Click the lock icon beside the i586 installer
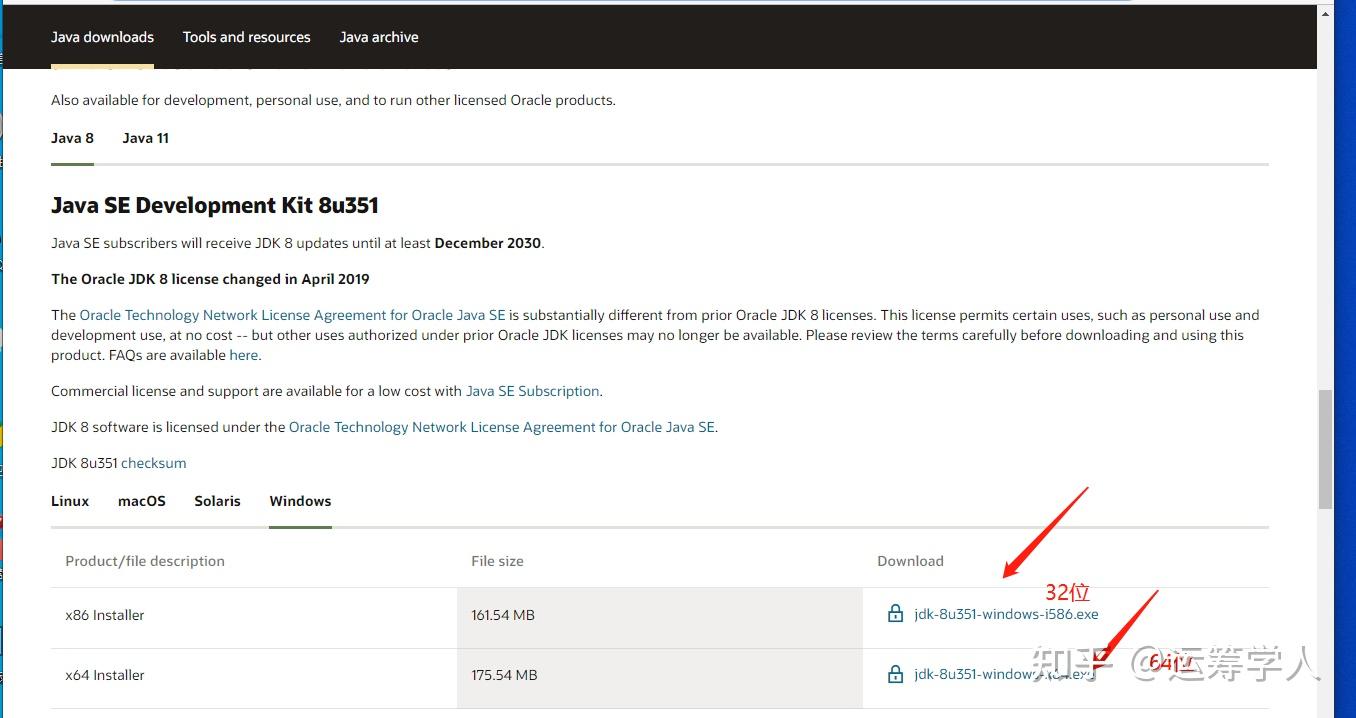The image size is (1356, 718). coord(895,614)
